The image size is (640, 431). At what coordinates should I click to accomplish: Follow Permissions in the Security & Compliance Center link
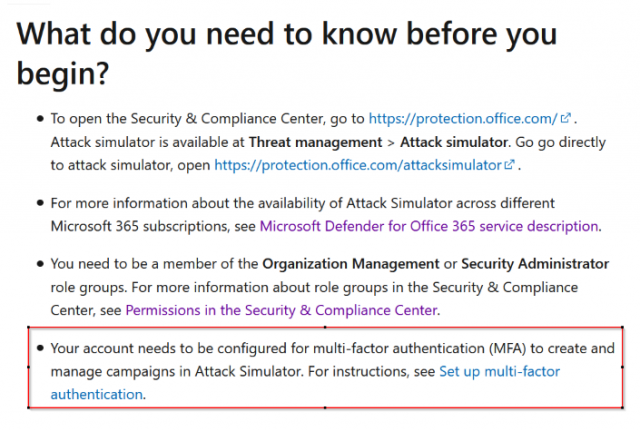[281, 310]
